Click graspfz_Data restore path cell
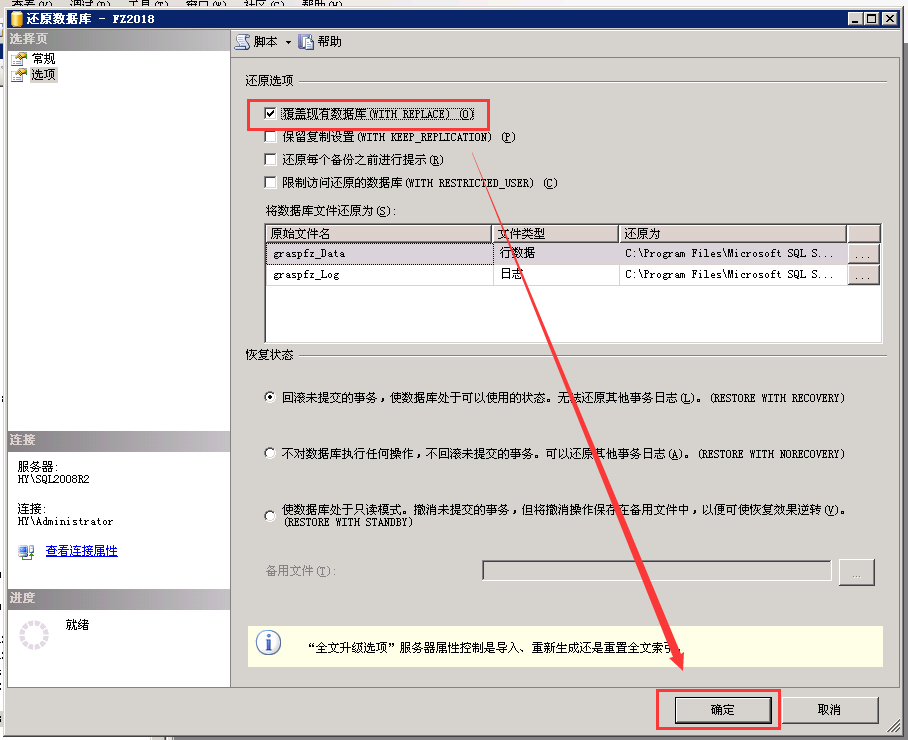The height and width of the screenshot is (740, 908). point(733,254)
